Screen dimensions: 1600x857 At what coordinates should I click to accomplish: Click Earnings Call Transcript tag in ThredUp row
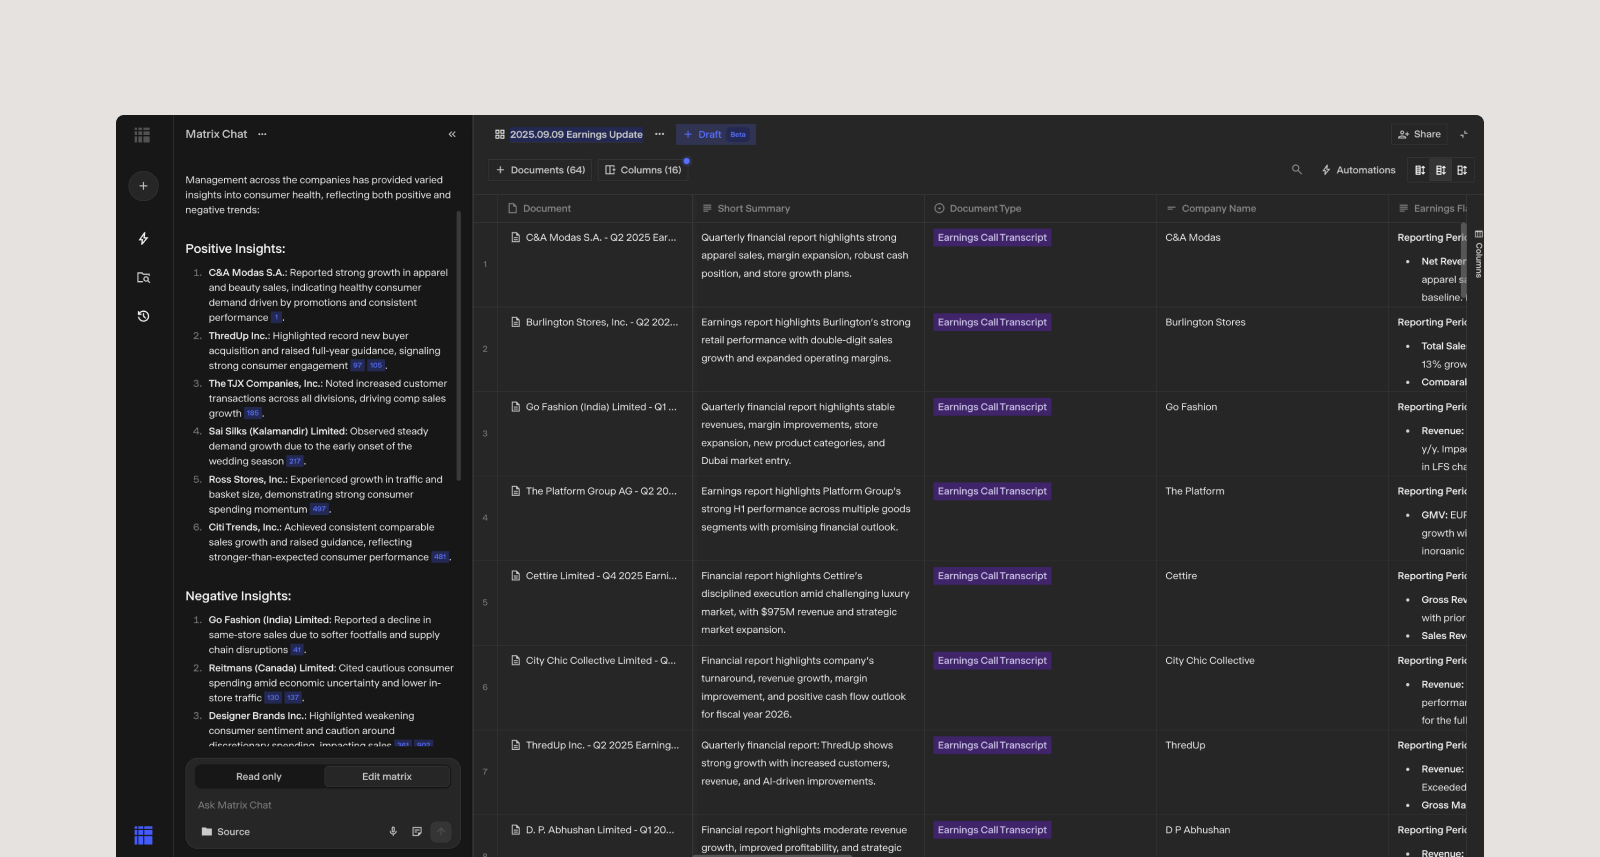[x=992, y=746]
